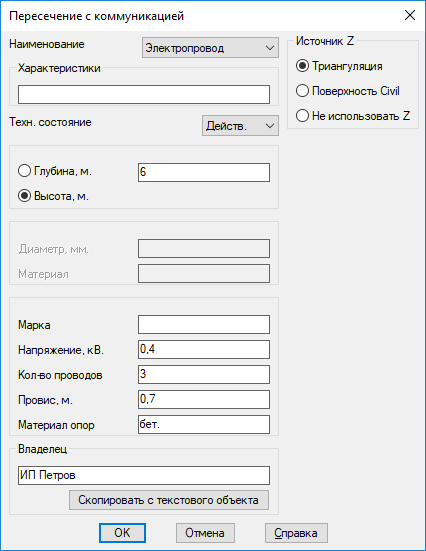
Task: Open the Наименование dropdown showing Электропровод
Action: click(x=210, y=47)
